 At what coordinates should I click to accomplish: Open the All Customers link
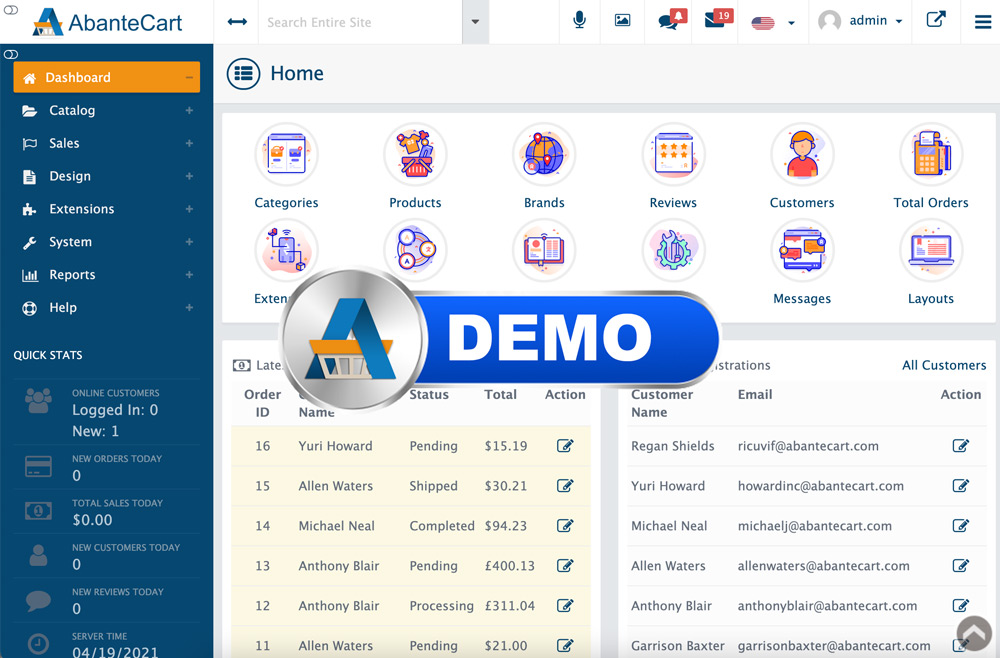(944, 365)
